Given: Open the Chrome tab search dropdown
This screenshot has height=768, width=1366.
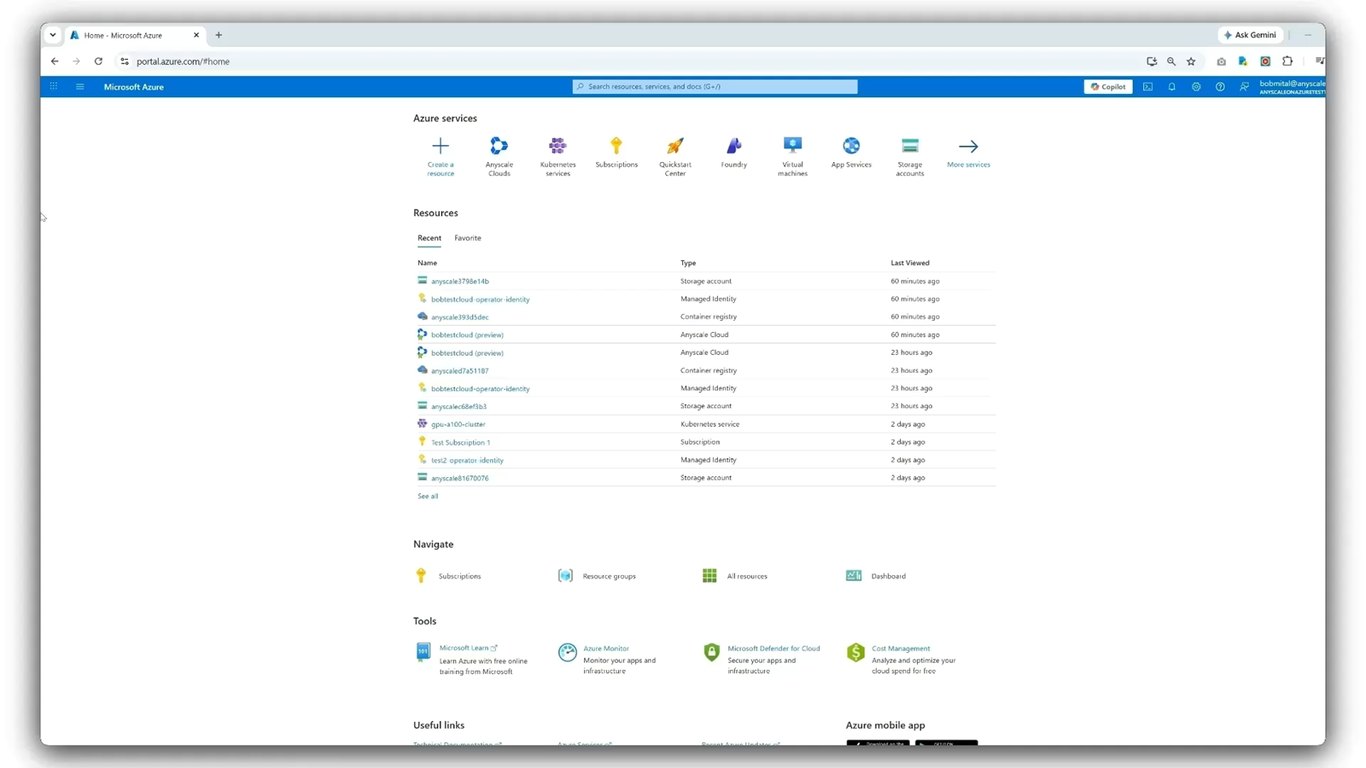Looking at the screenshot, I should coord(53,35).
